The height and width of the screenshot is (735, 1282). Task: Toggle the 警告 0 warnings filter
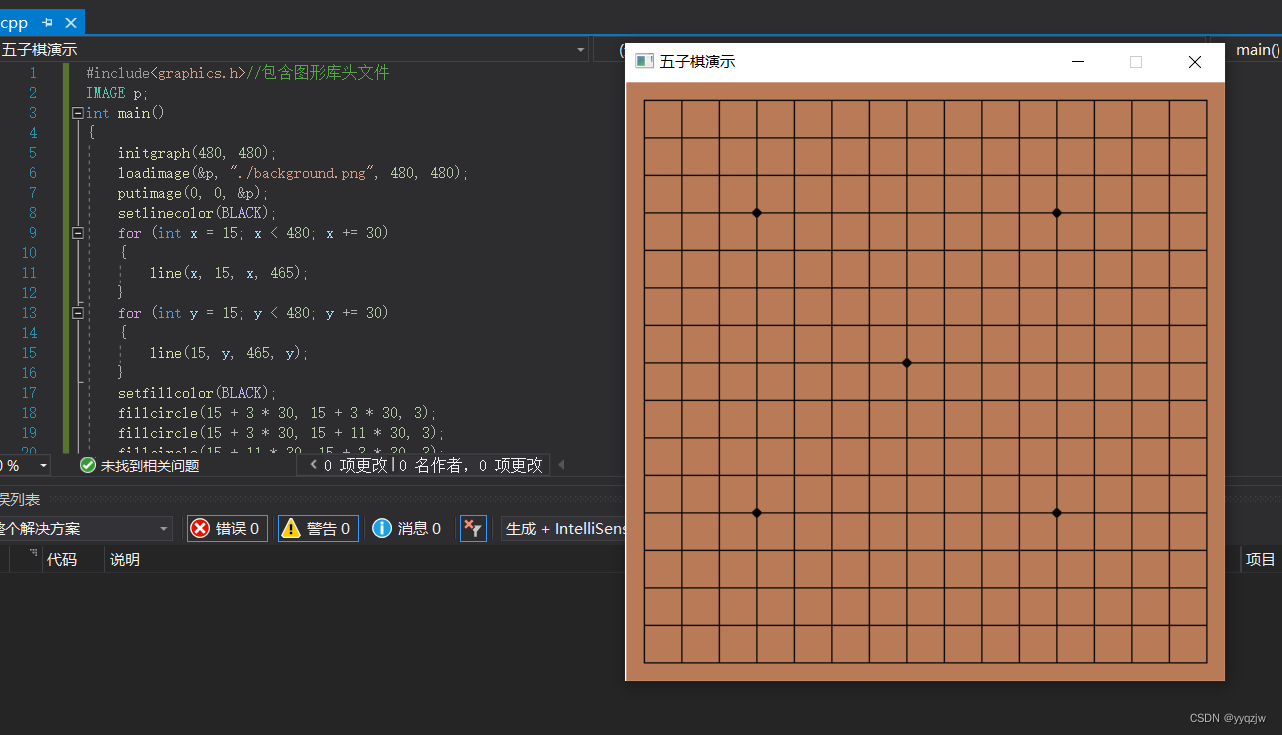click(x=318, y=528)
